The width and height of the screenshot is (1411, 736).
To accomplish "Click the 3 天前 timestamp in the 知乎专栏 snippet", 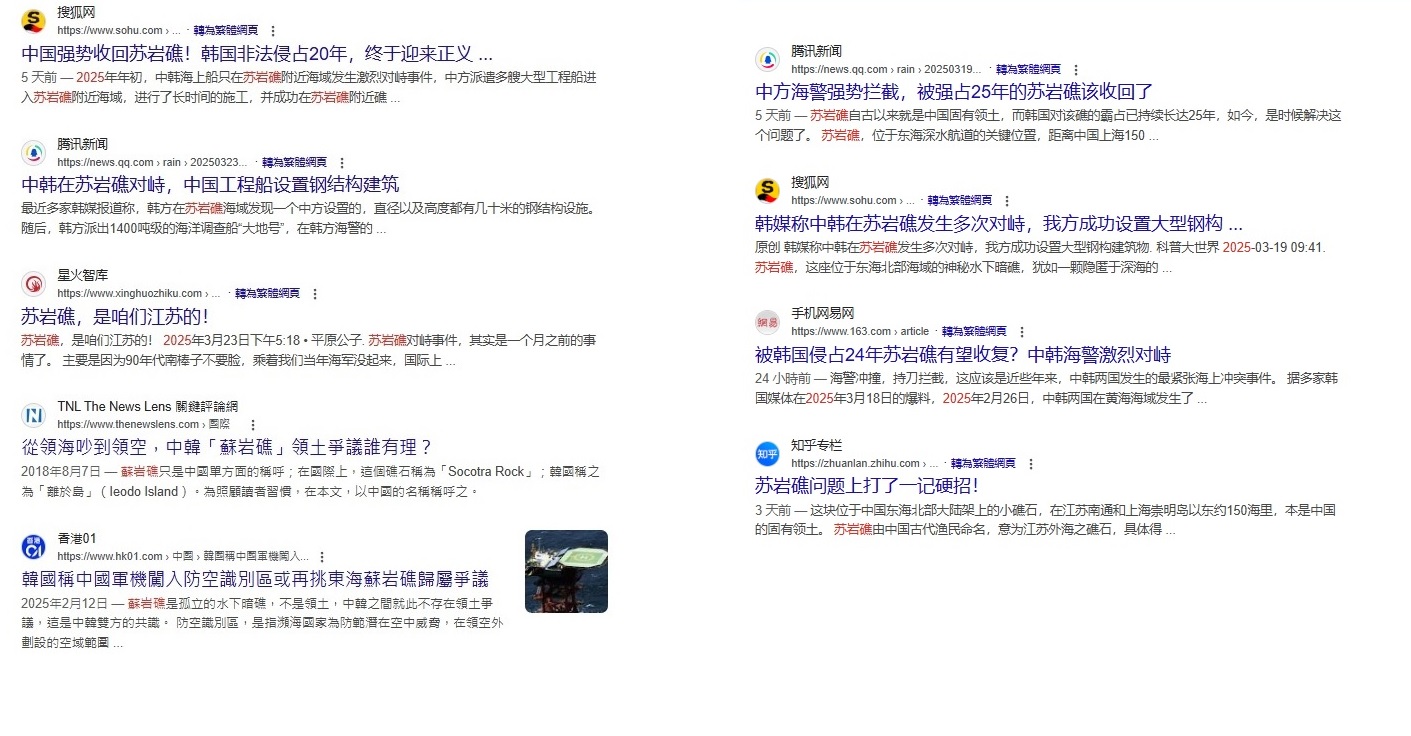I will tap(773, 510).
